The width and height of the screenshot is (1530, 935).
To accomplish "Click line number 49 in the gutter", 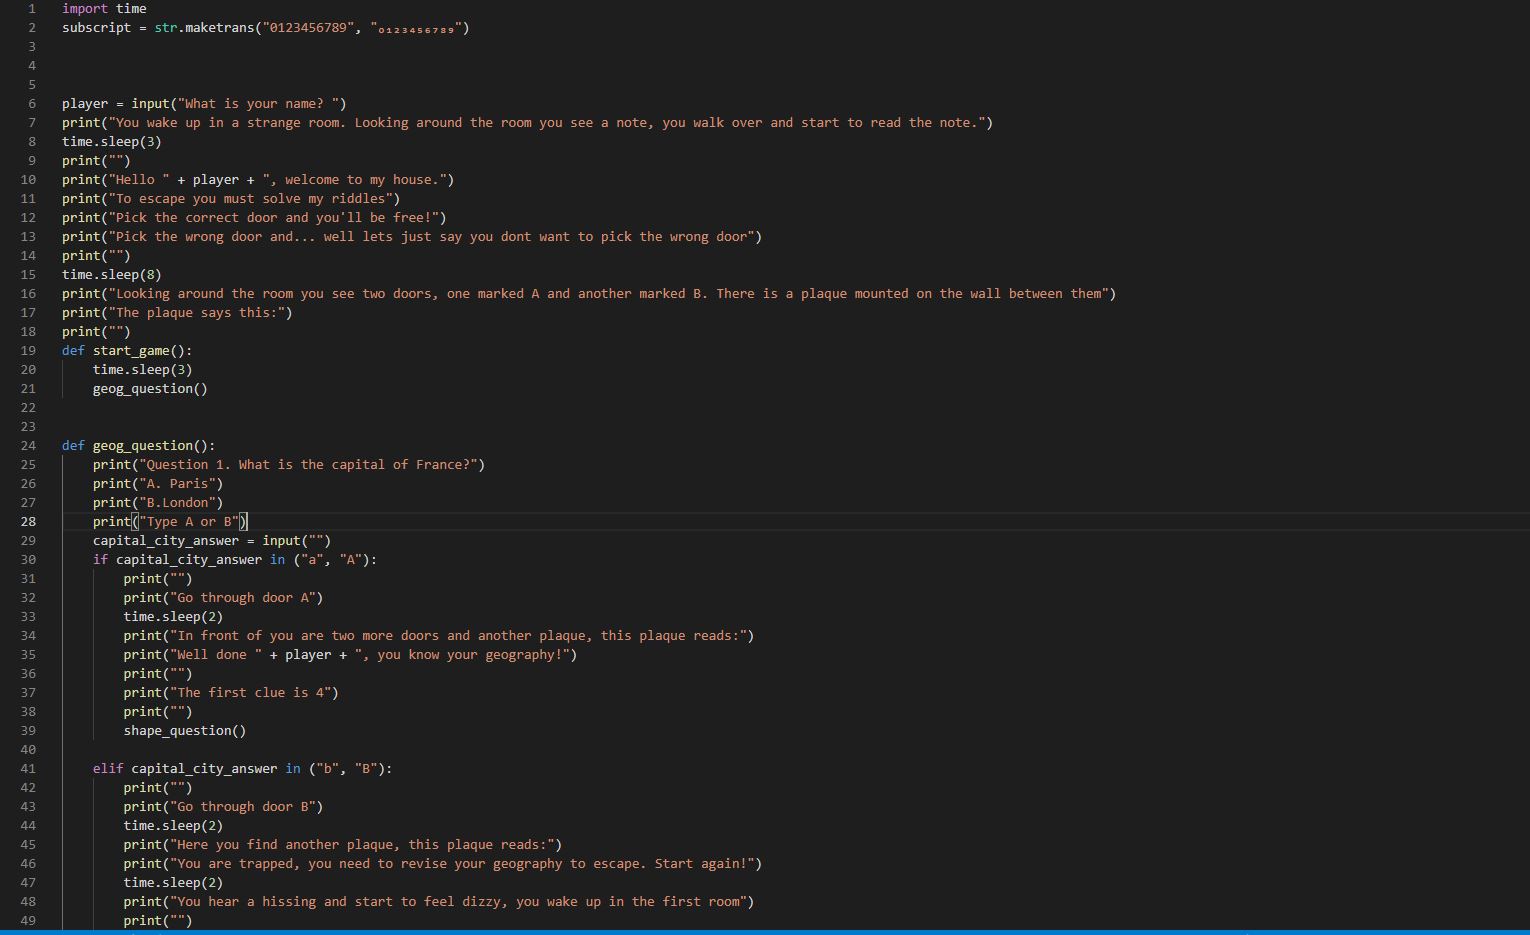I will coord(28,921).
